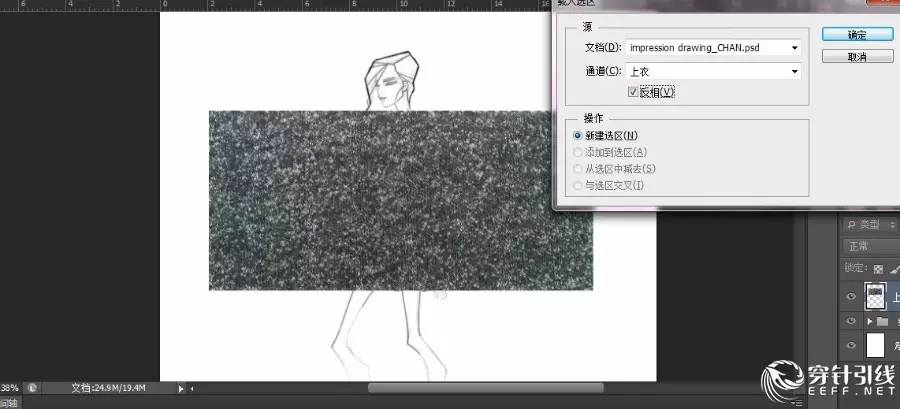Open the layer filter 类型 dropdown

point(871,225)
